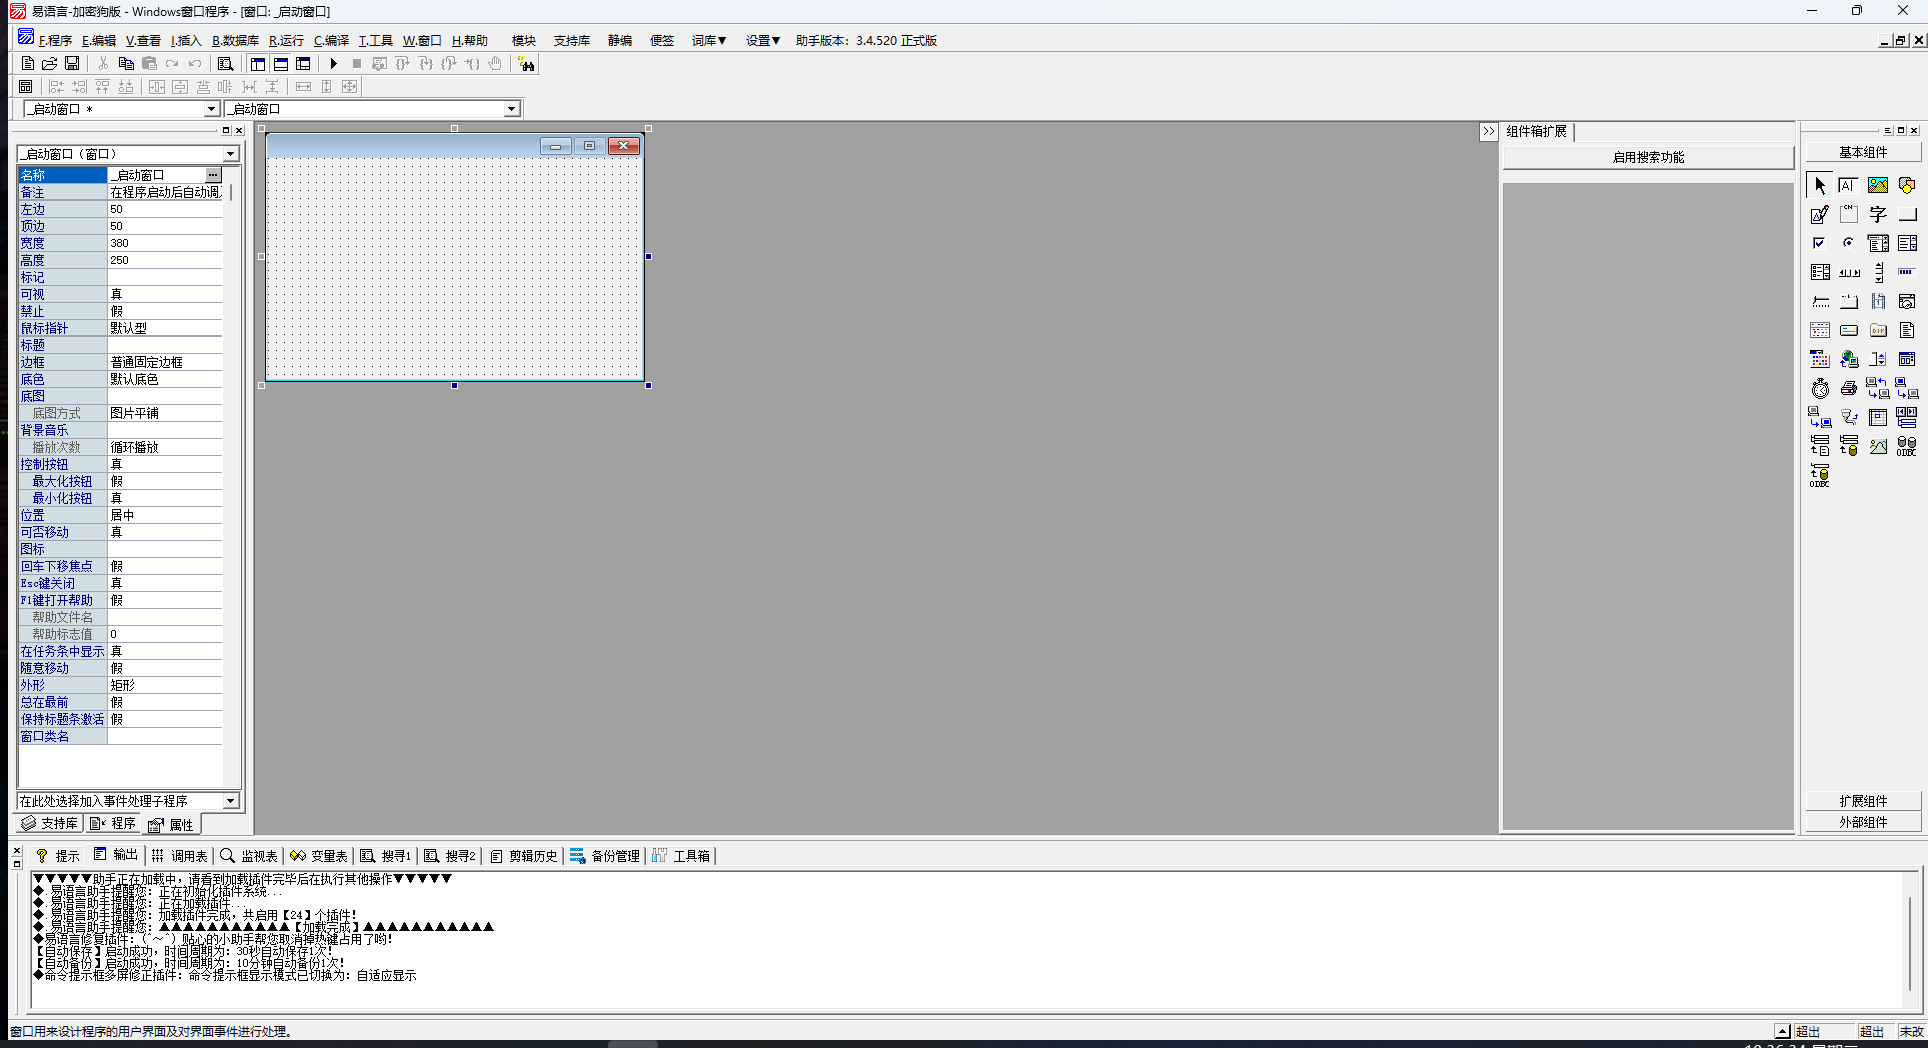Screen dimensions: 1928x1048
Task: Open the 设置 dropdown menu
Action: click(762, 41)
